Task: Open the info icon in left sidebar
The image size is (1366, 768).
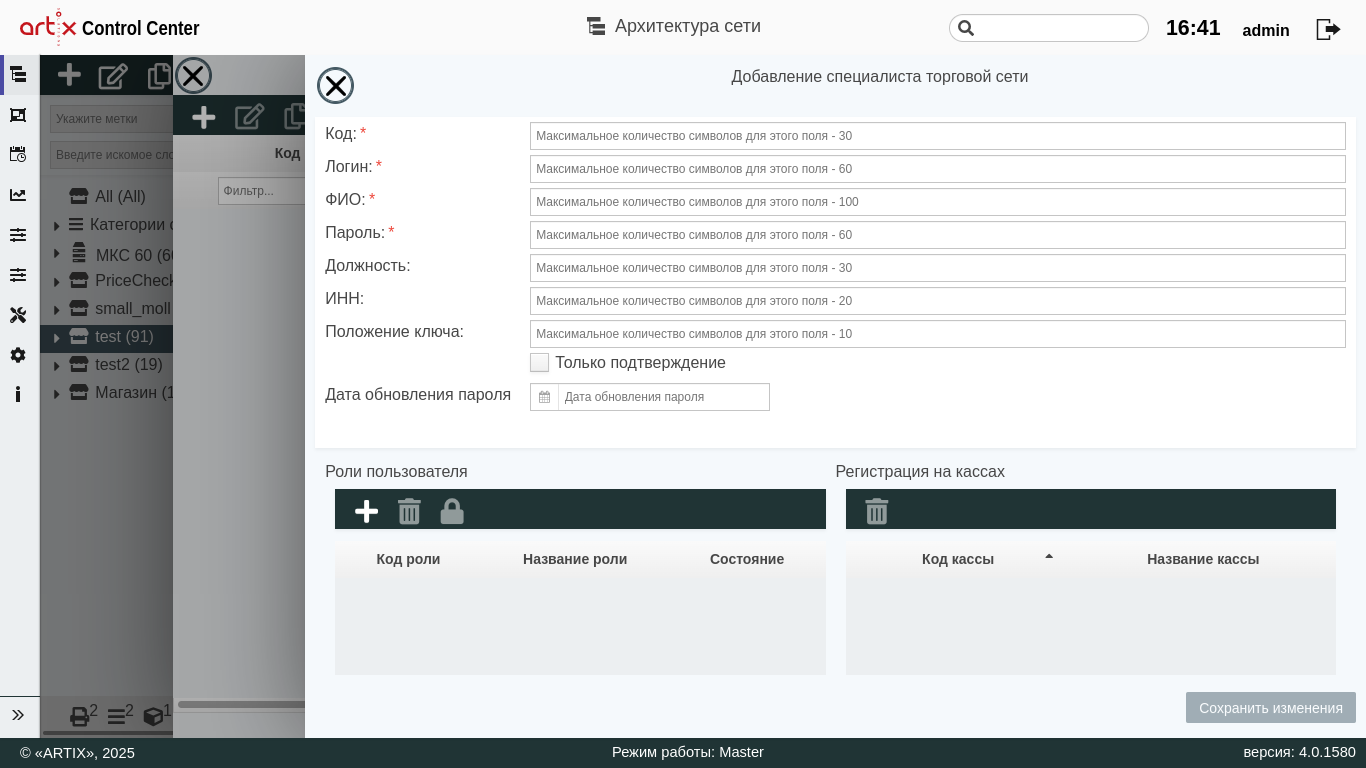Action: tap(18, 394)
